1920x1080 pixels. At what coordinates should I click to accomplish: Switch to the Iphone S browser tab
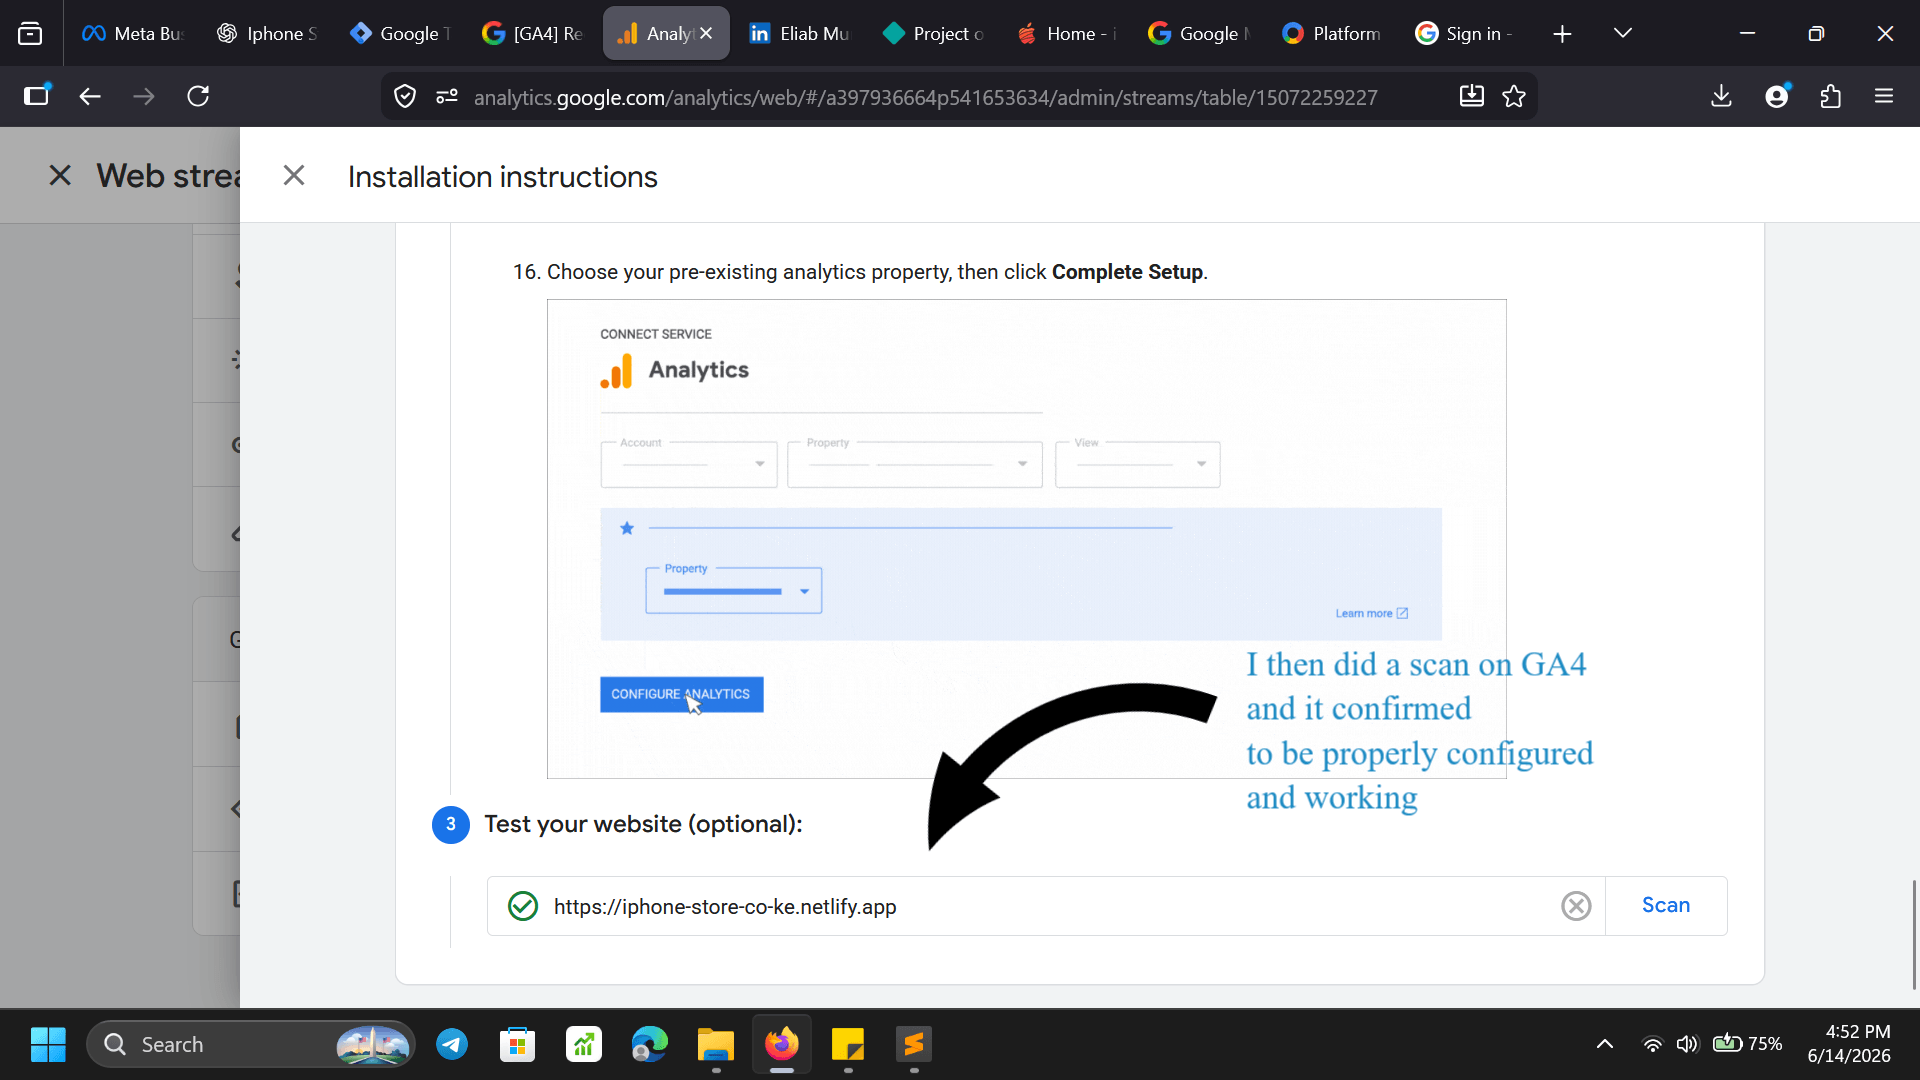(267, 33)
